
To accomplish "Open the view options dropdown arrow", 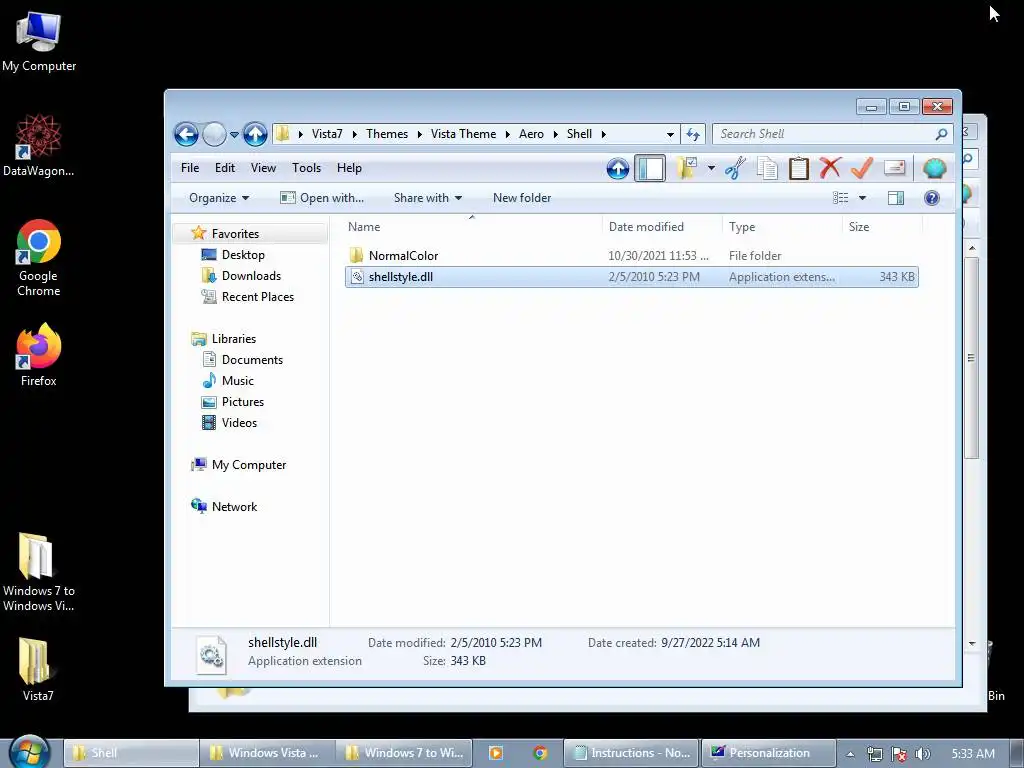I will [x=862, y=198].
